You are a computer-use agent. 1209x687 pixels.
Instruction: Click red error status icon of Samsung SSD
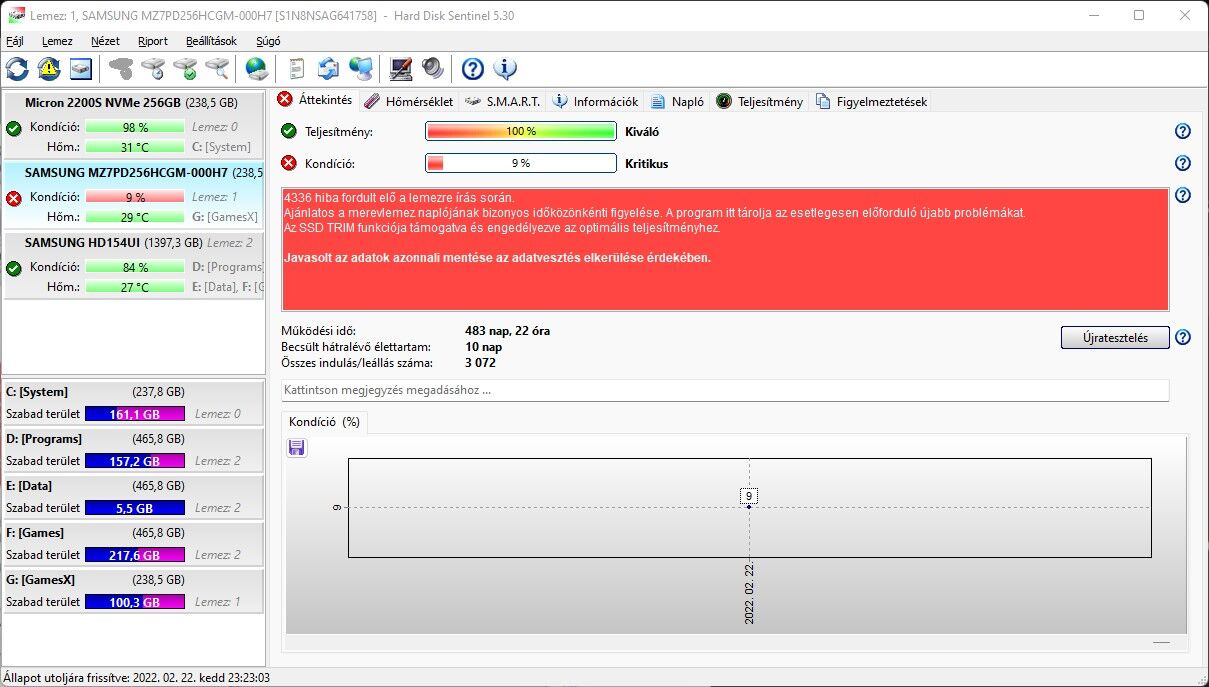point(13,198)
